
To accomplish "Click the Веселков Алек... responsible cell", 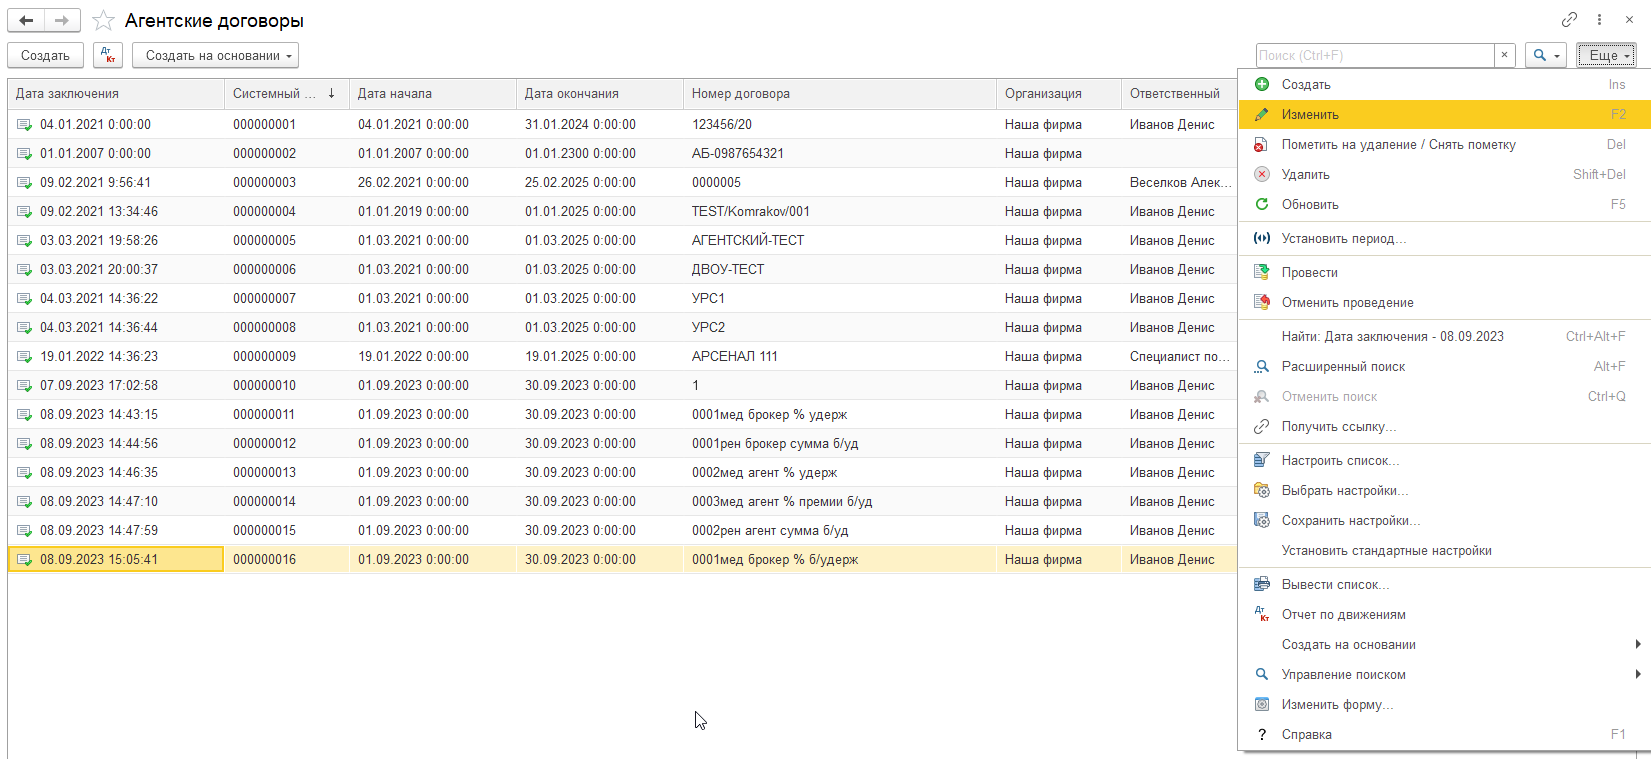I will click(x=1179, y=182).
